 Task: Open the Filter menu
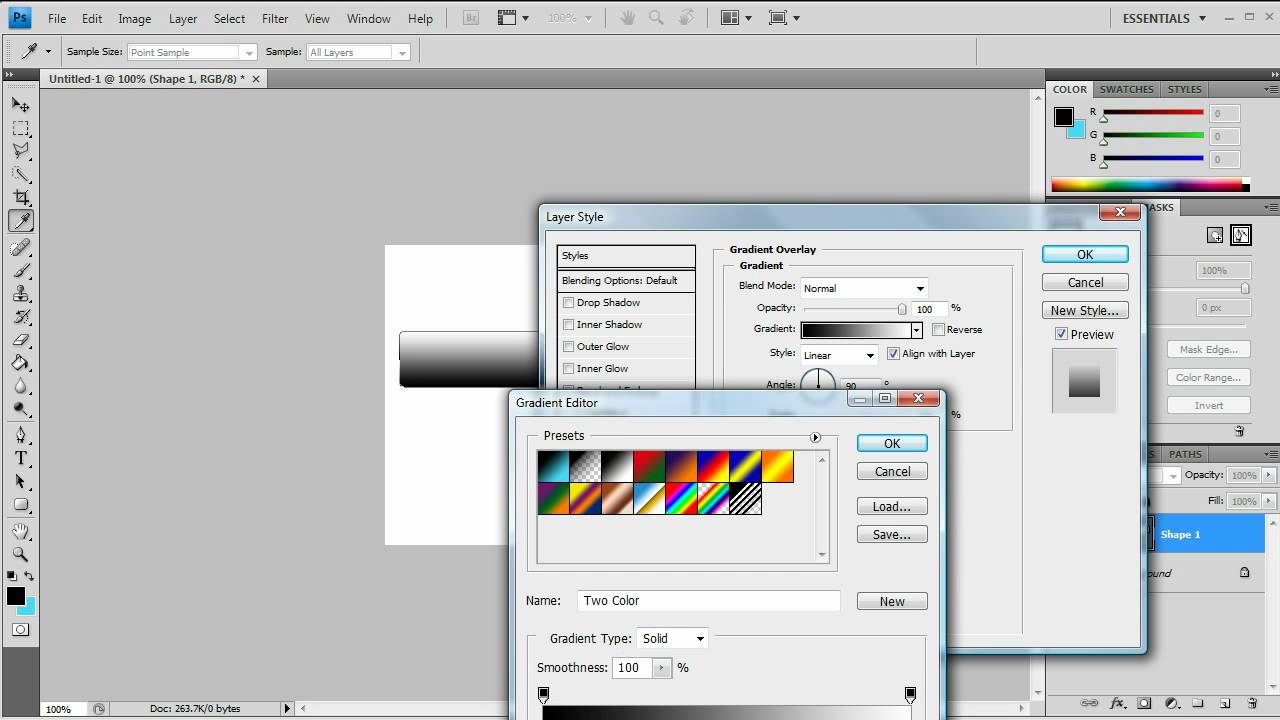coord(275,18)
